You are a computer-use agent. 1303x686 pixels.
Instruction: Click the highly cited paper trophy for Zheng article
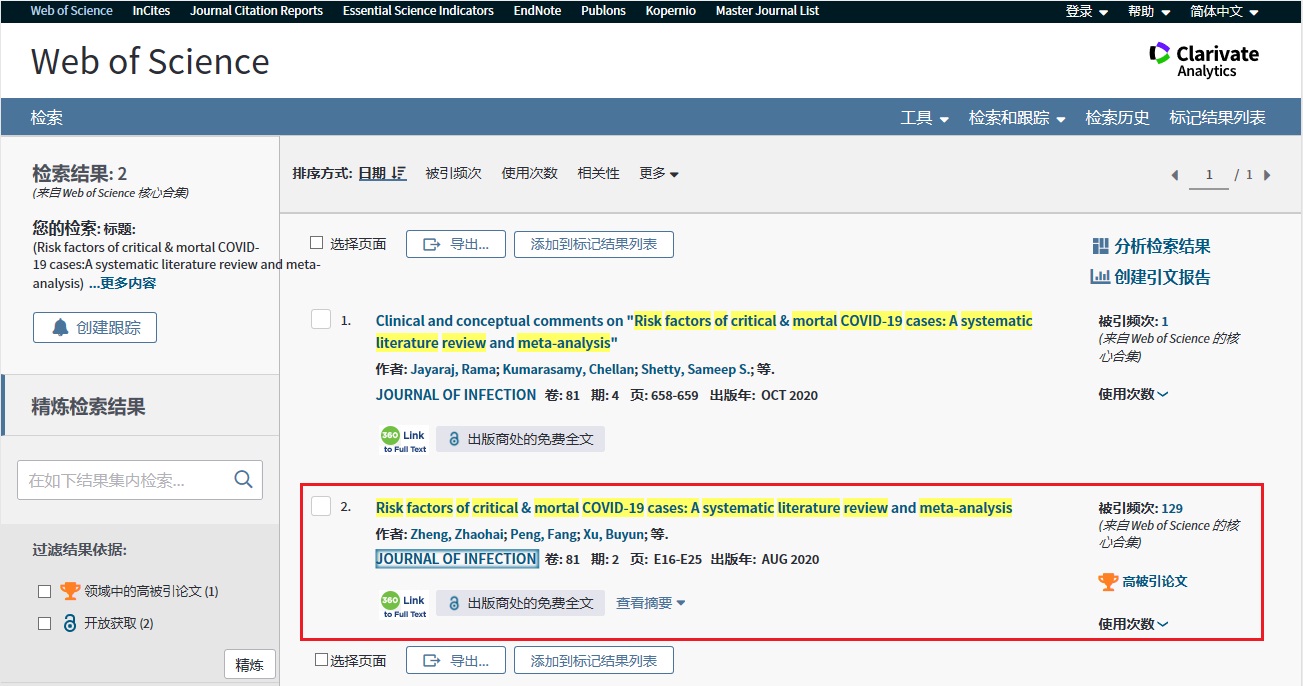pos(1107,581)
